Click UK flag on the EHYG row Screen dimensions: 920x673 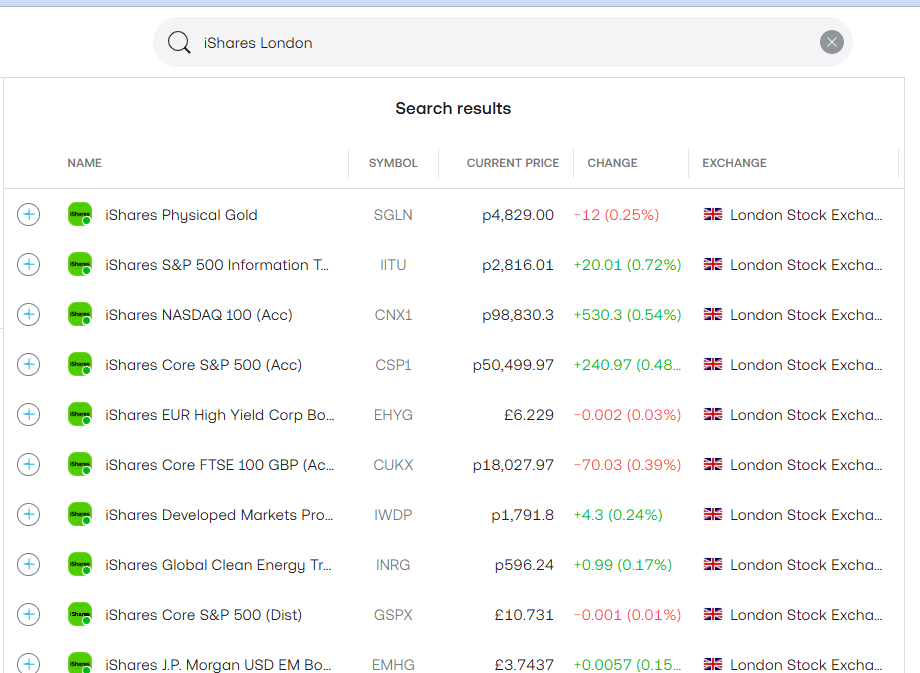[713, 414]
